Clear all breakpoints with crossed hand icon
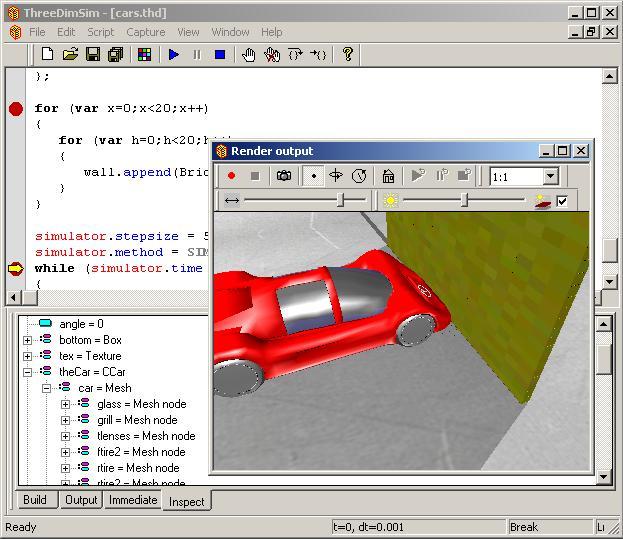This screenshot has width=623, height=539. pos(272,54)
